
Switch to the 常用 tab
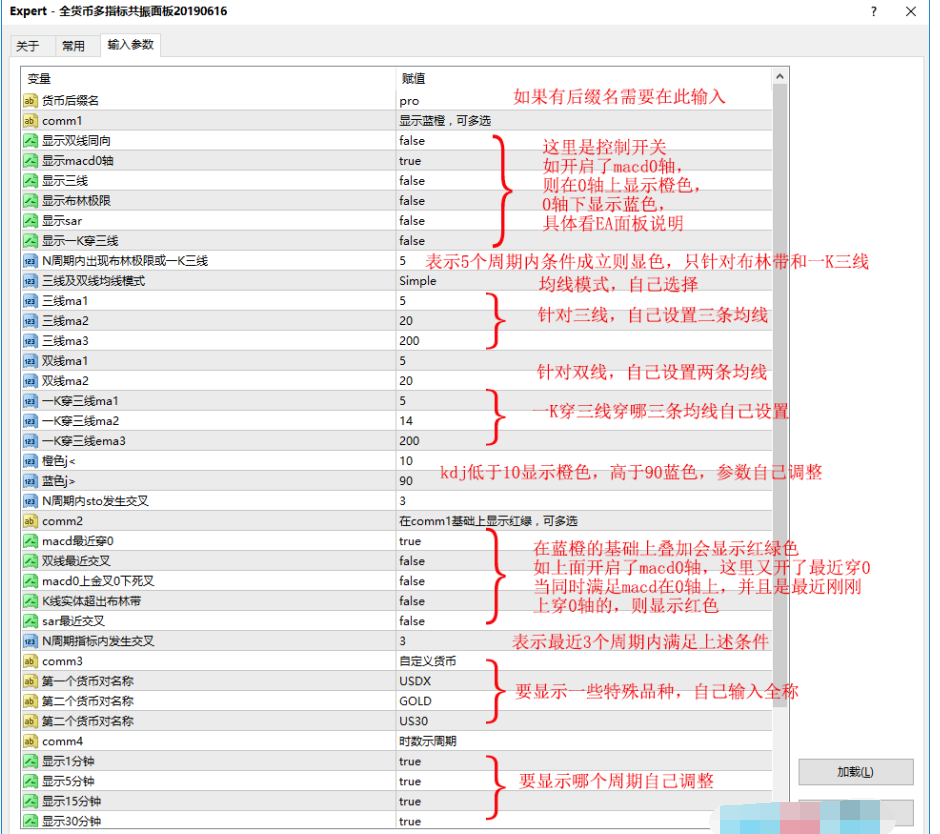[73, 46]
